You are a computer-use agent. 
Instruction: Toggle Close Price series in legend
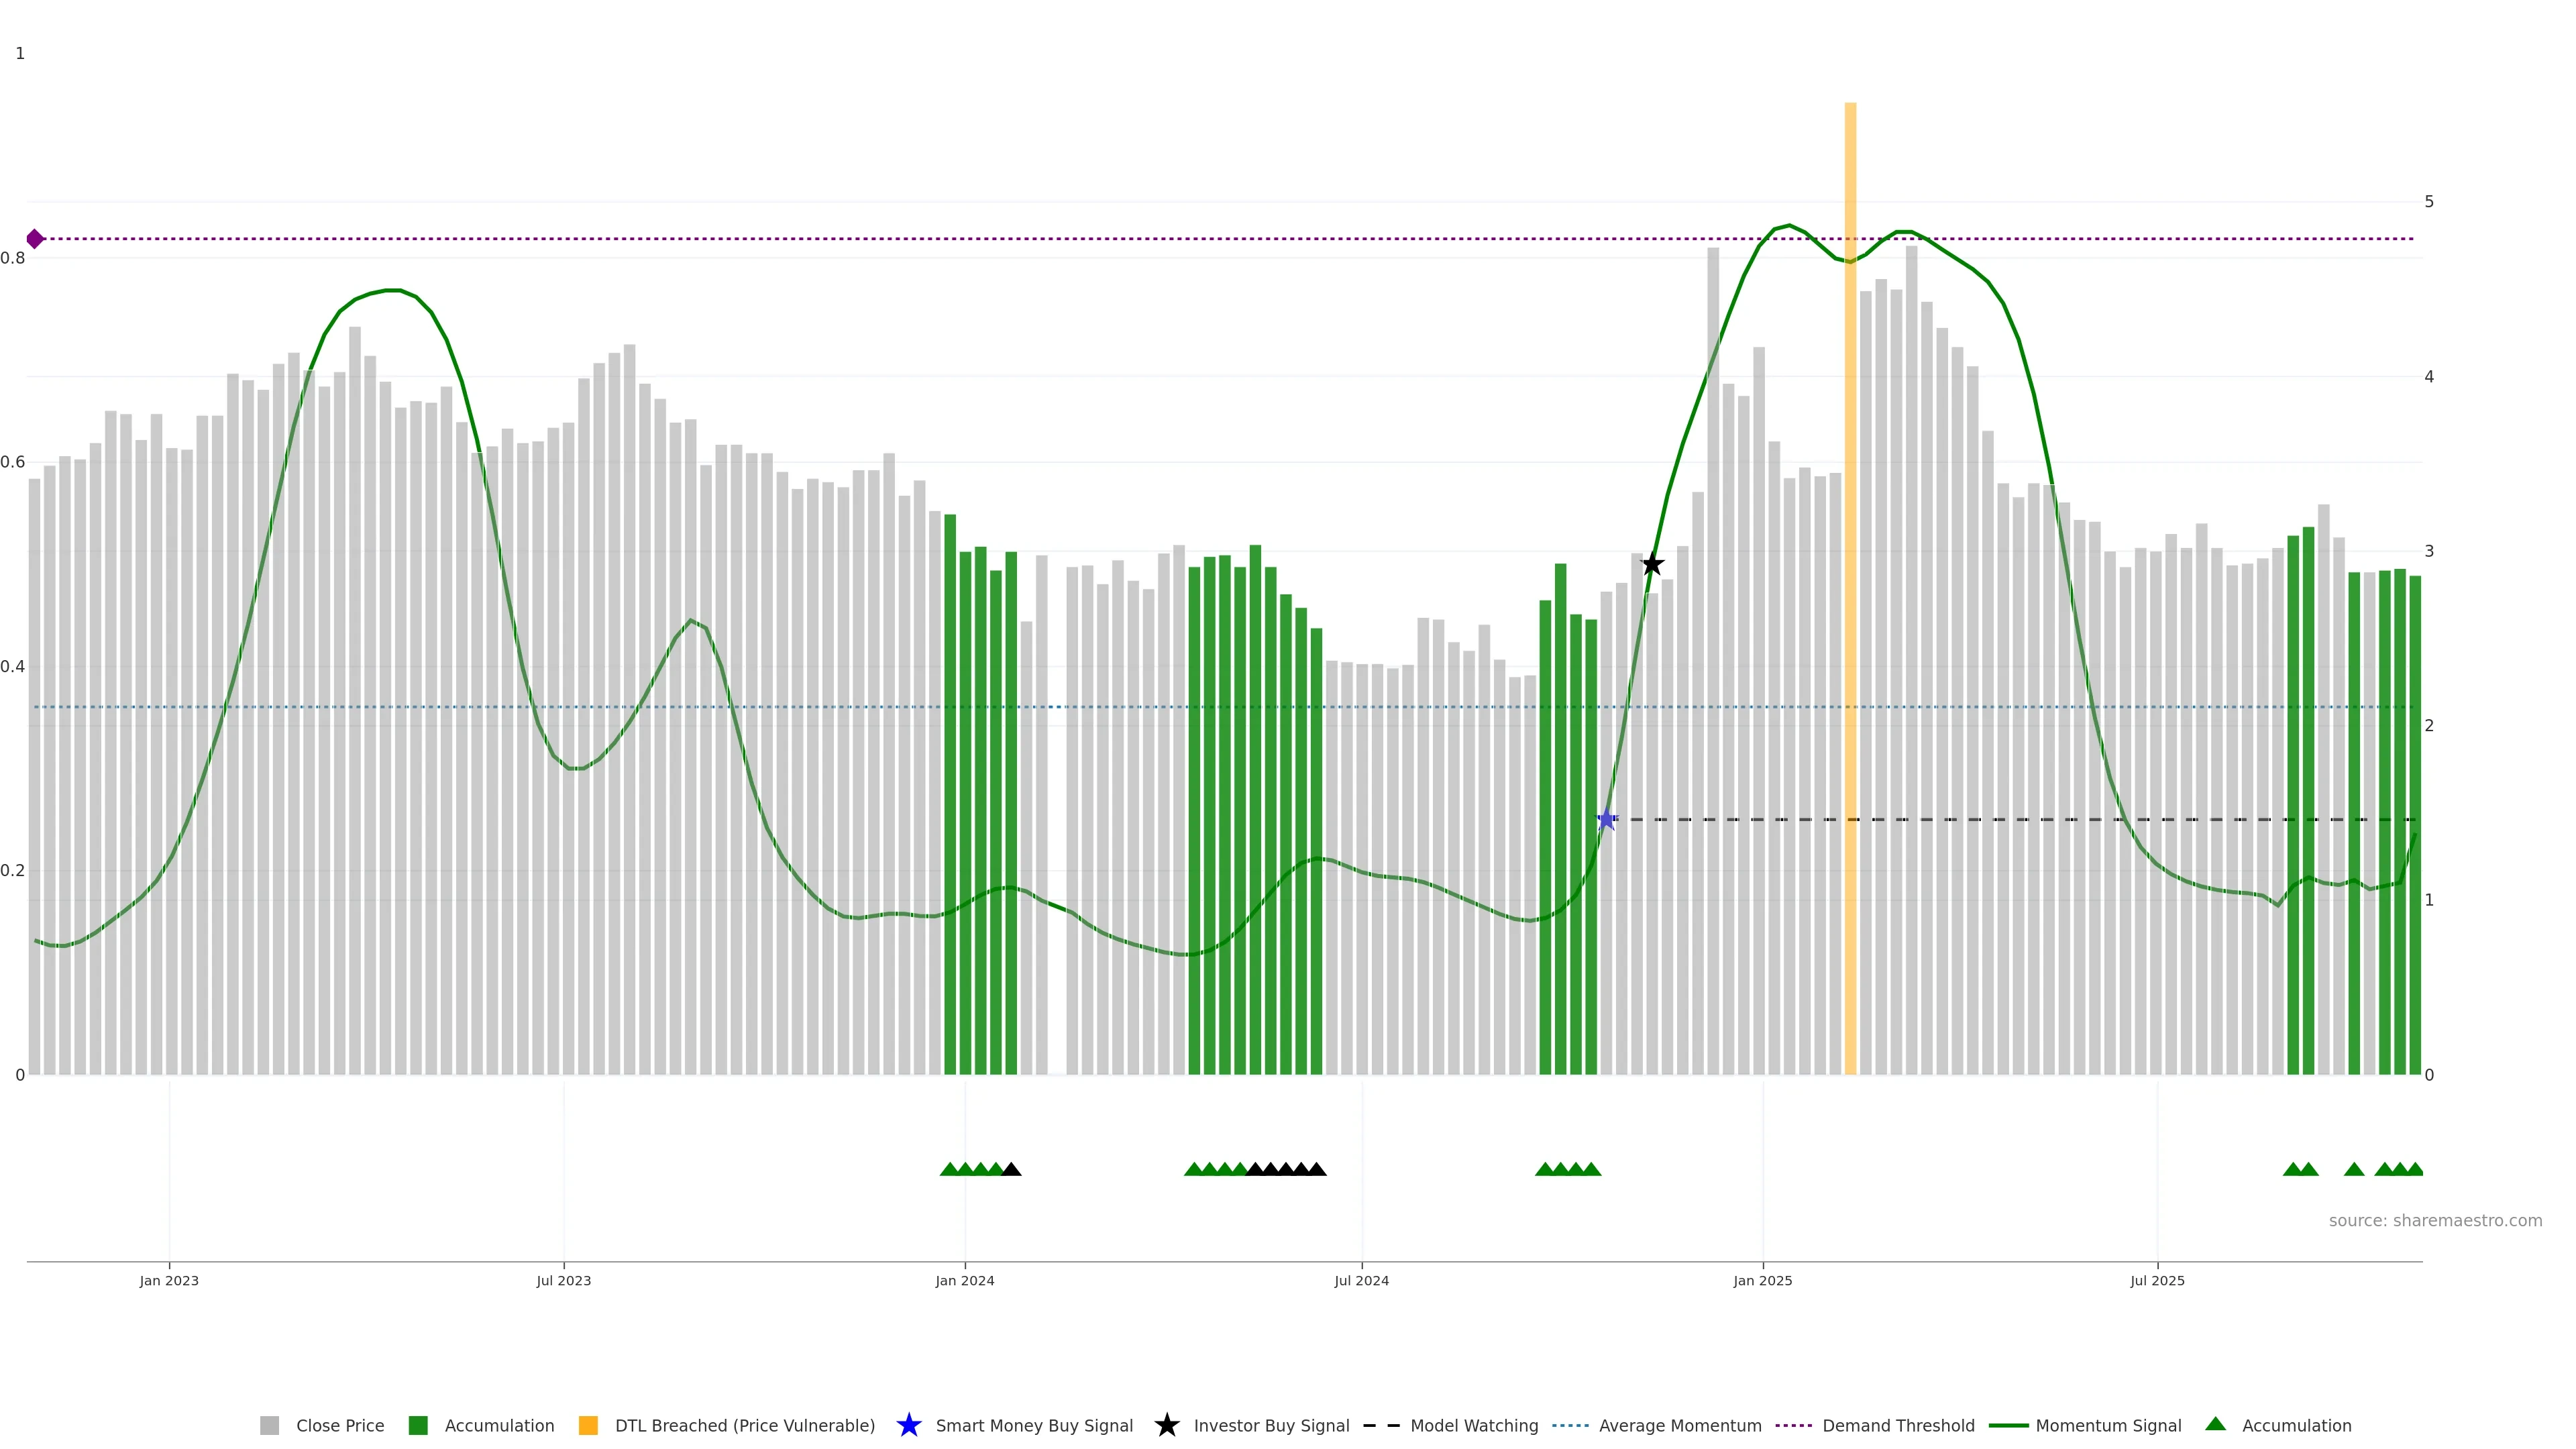(x=340, y=1425)
